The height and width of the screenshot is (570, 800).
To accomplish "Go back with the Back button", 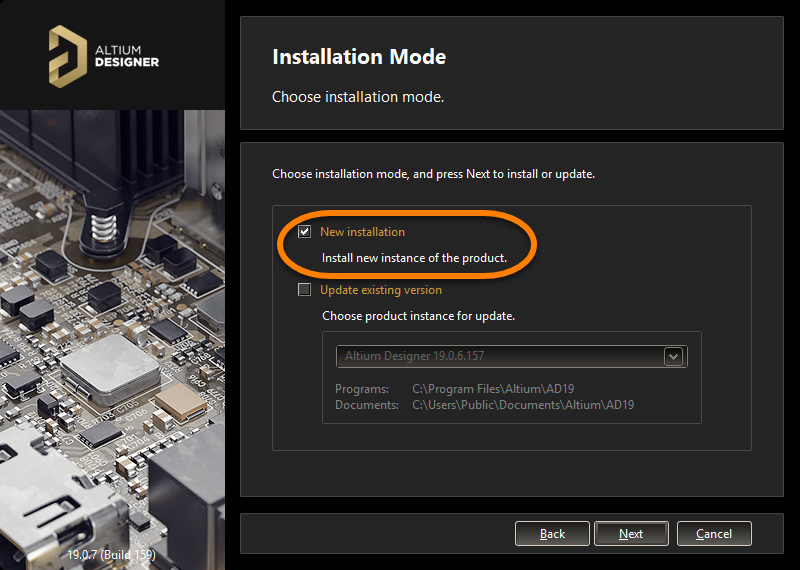I will [552, 534].
